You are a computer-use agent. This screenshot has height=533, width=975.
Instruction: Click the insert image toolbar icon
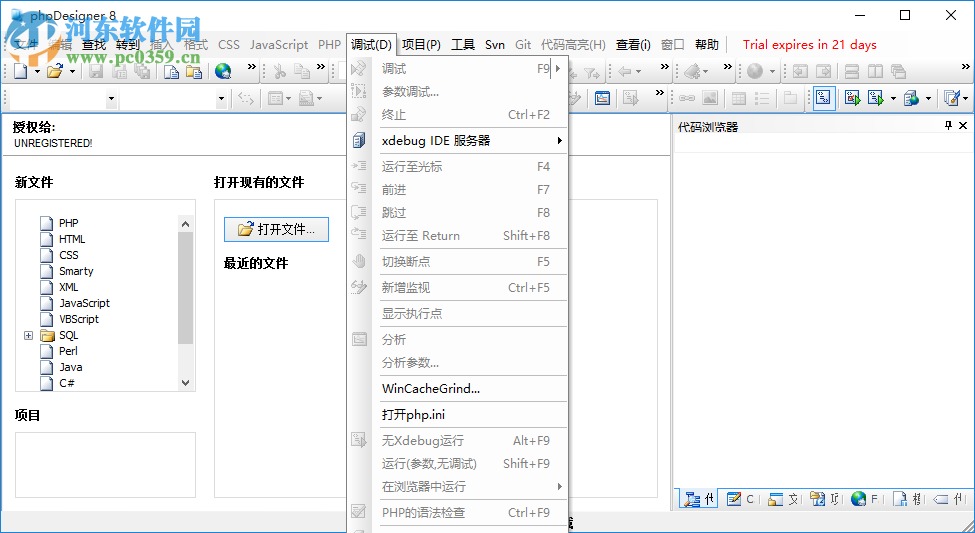click(x=710, y=98)
